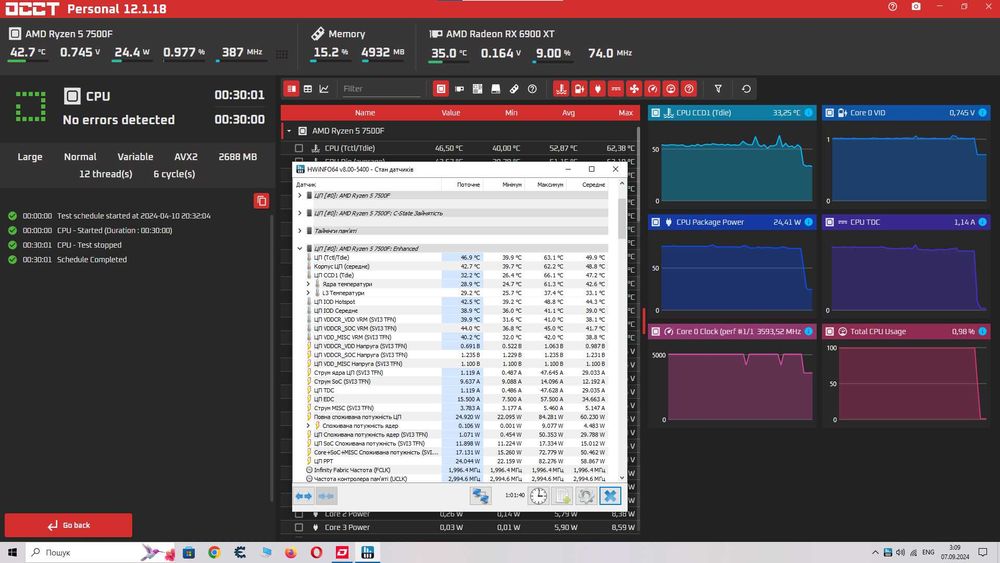Open the Windows Start menu
This screenshot has width=1000, height=563.
click(12, 552)
